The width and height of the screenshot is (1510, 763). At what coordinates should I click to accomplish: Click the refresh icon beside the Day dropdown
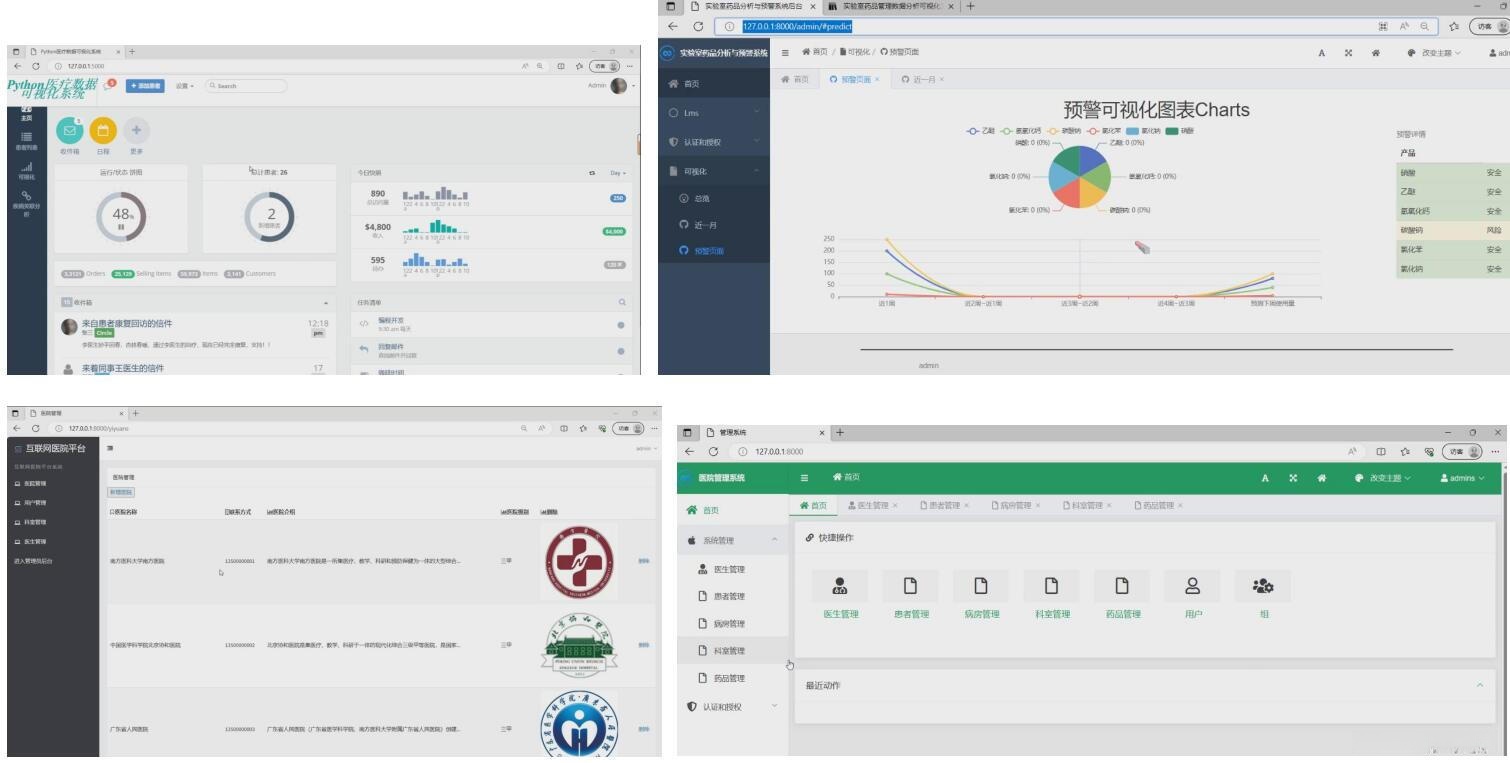point(594,173)
